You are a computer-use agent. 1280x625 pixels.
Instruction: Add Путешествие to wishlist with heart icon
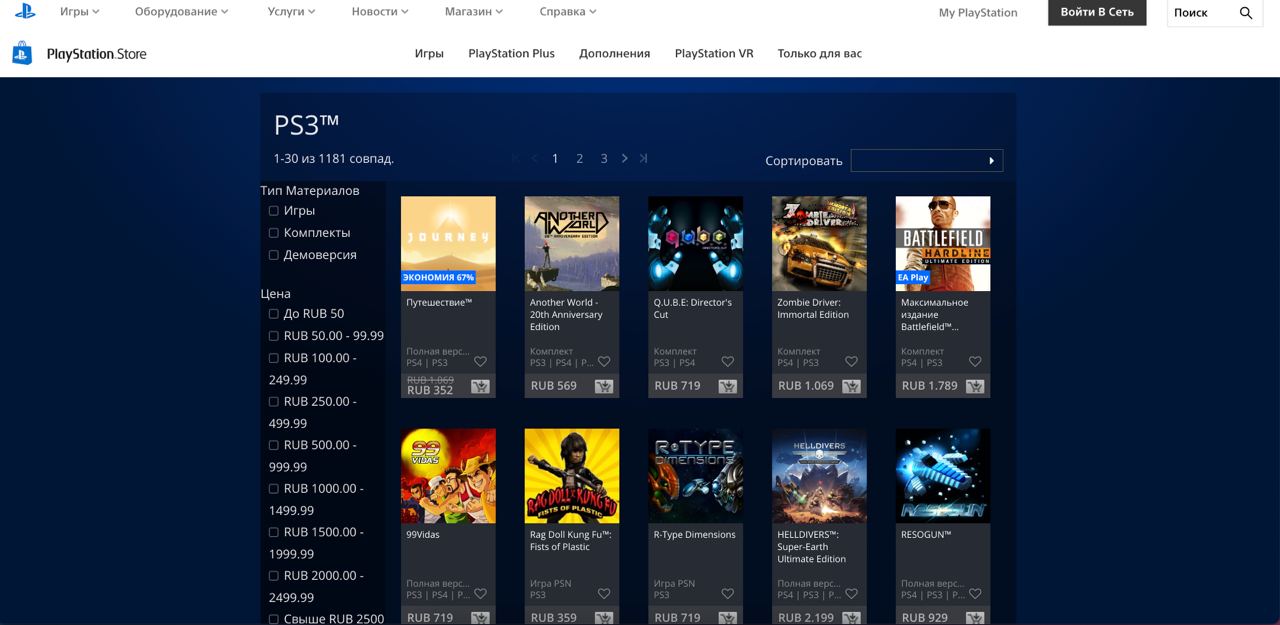click(480, 362)
